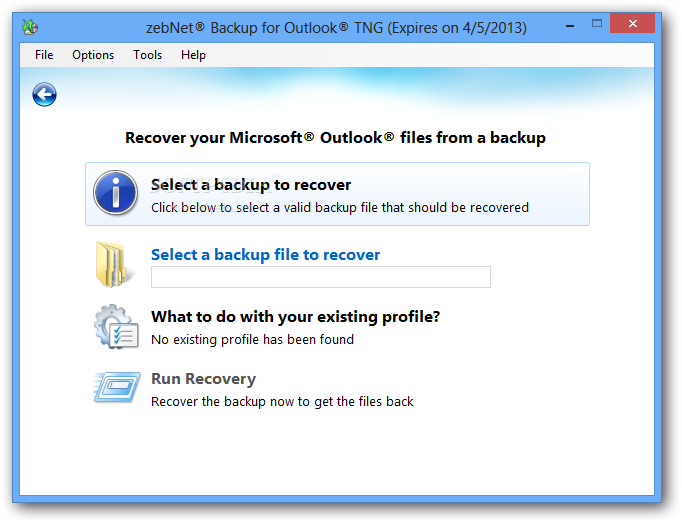Viewport: 682px width, 523px height.
Task: Click 'Select a backup file to recover' link
Action: pos(265,255)
